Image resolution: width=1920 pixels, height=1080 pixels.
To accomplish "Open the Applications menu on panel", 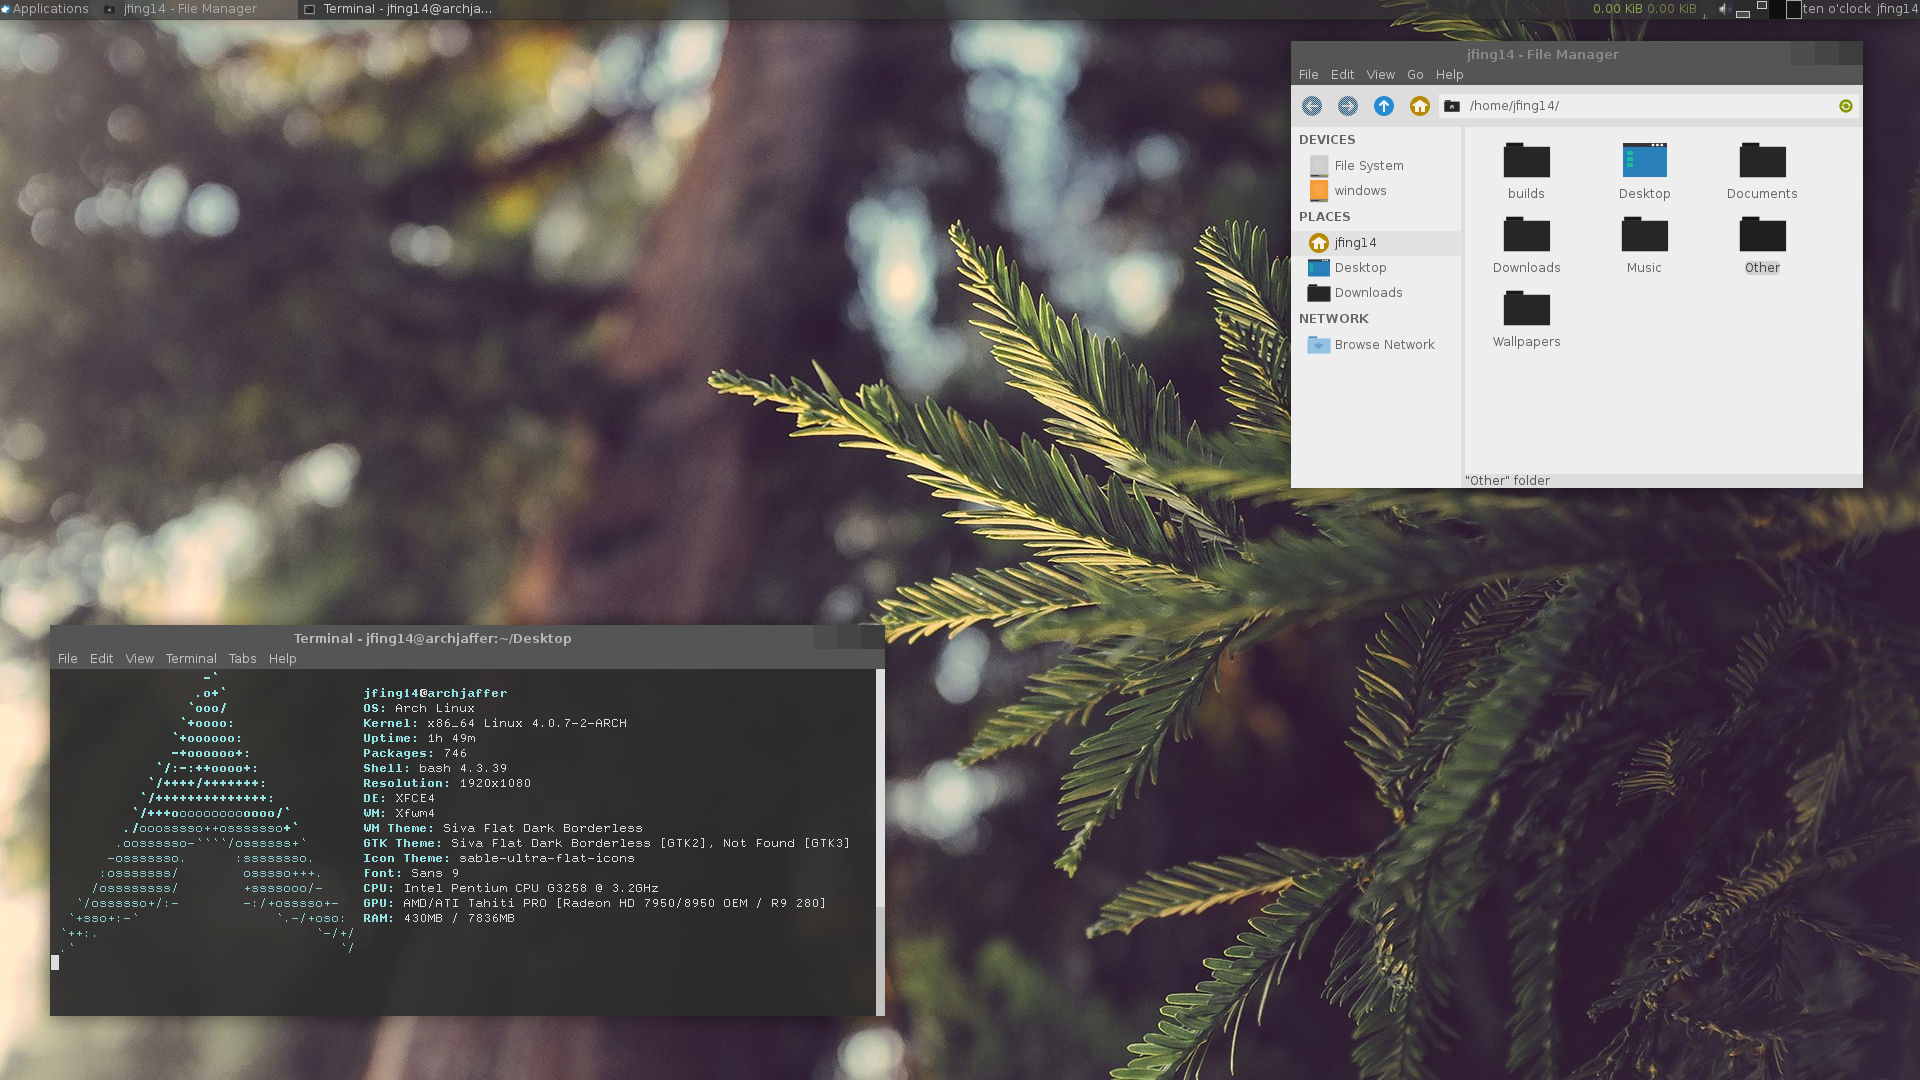I will click(45, 9).
